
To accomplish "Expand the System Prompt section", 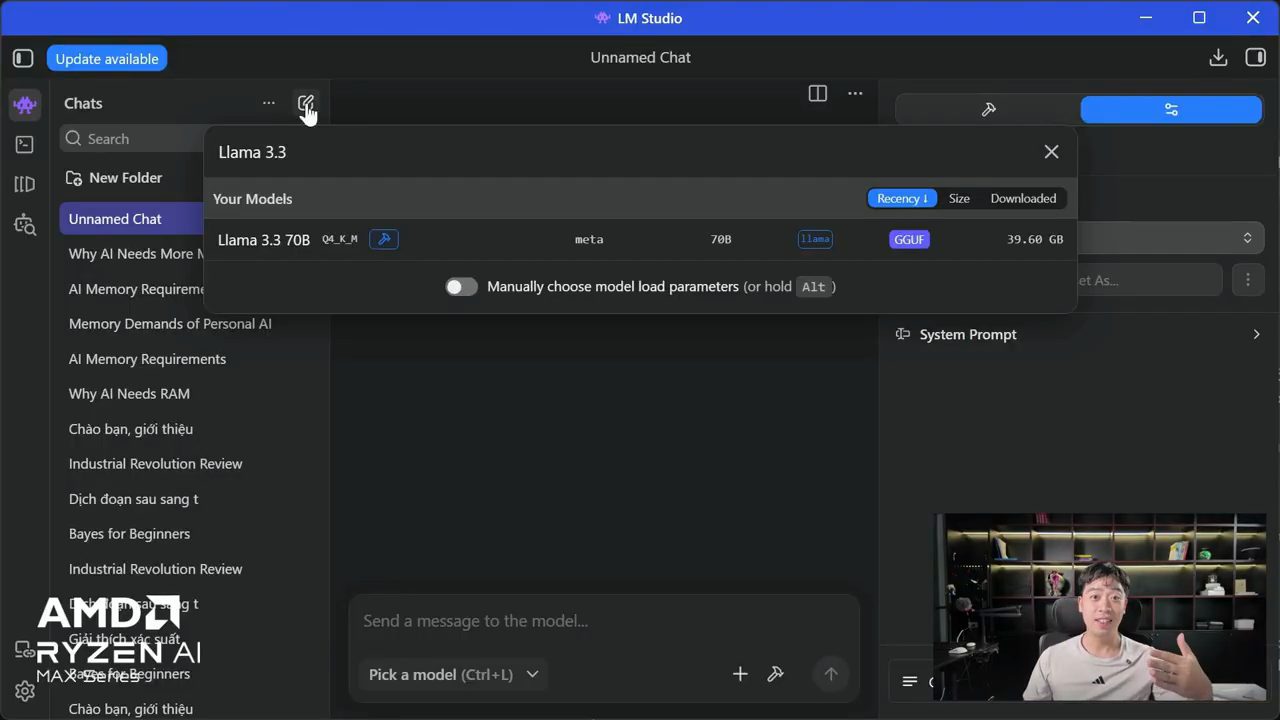I will [1078, 334].
